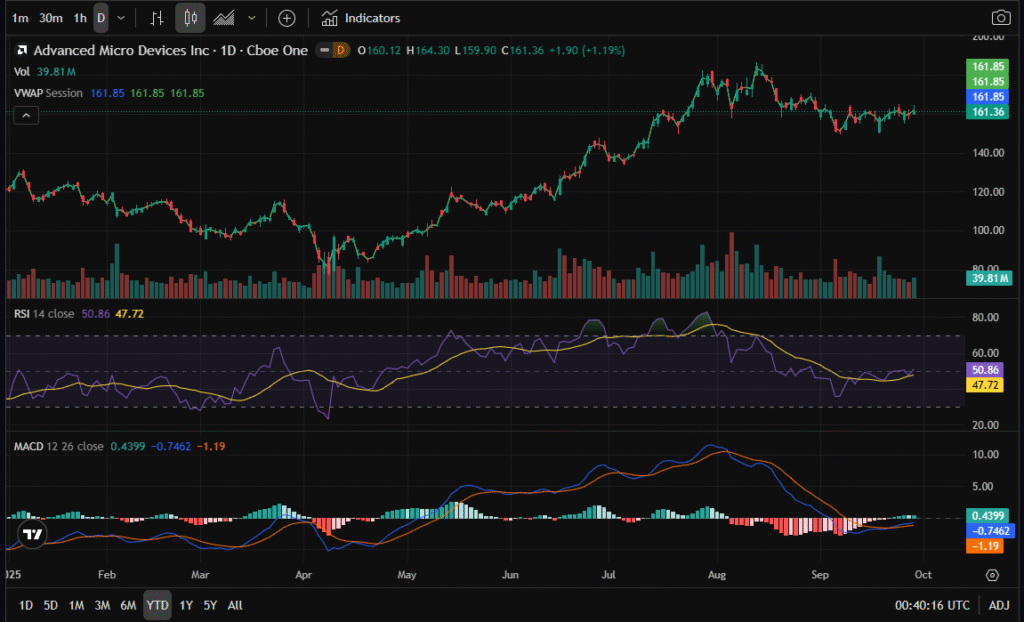Viewport: 1024px width, 622px height.
Task: Select the 5Y date range
Action: point(210,605)
